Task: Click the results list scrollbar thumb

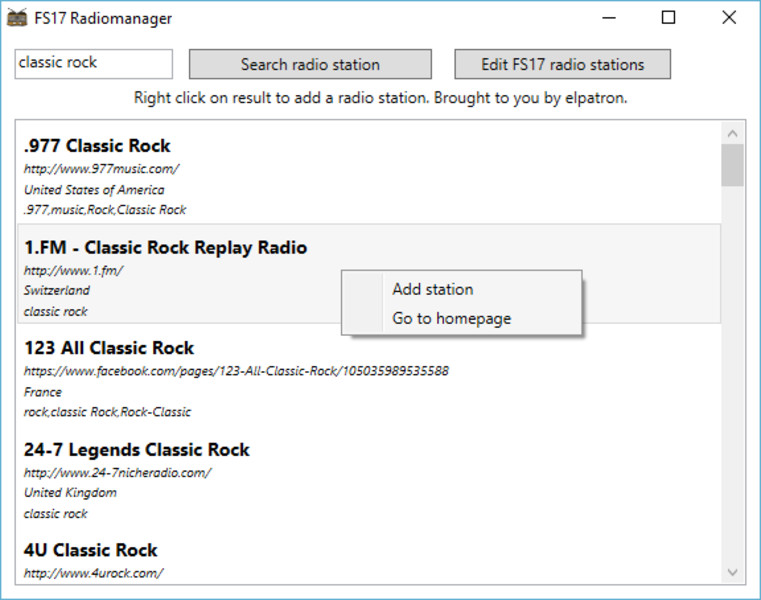Action: click(x=732, y=165)
